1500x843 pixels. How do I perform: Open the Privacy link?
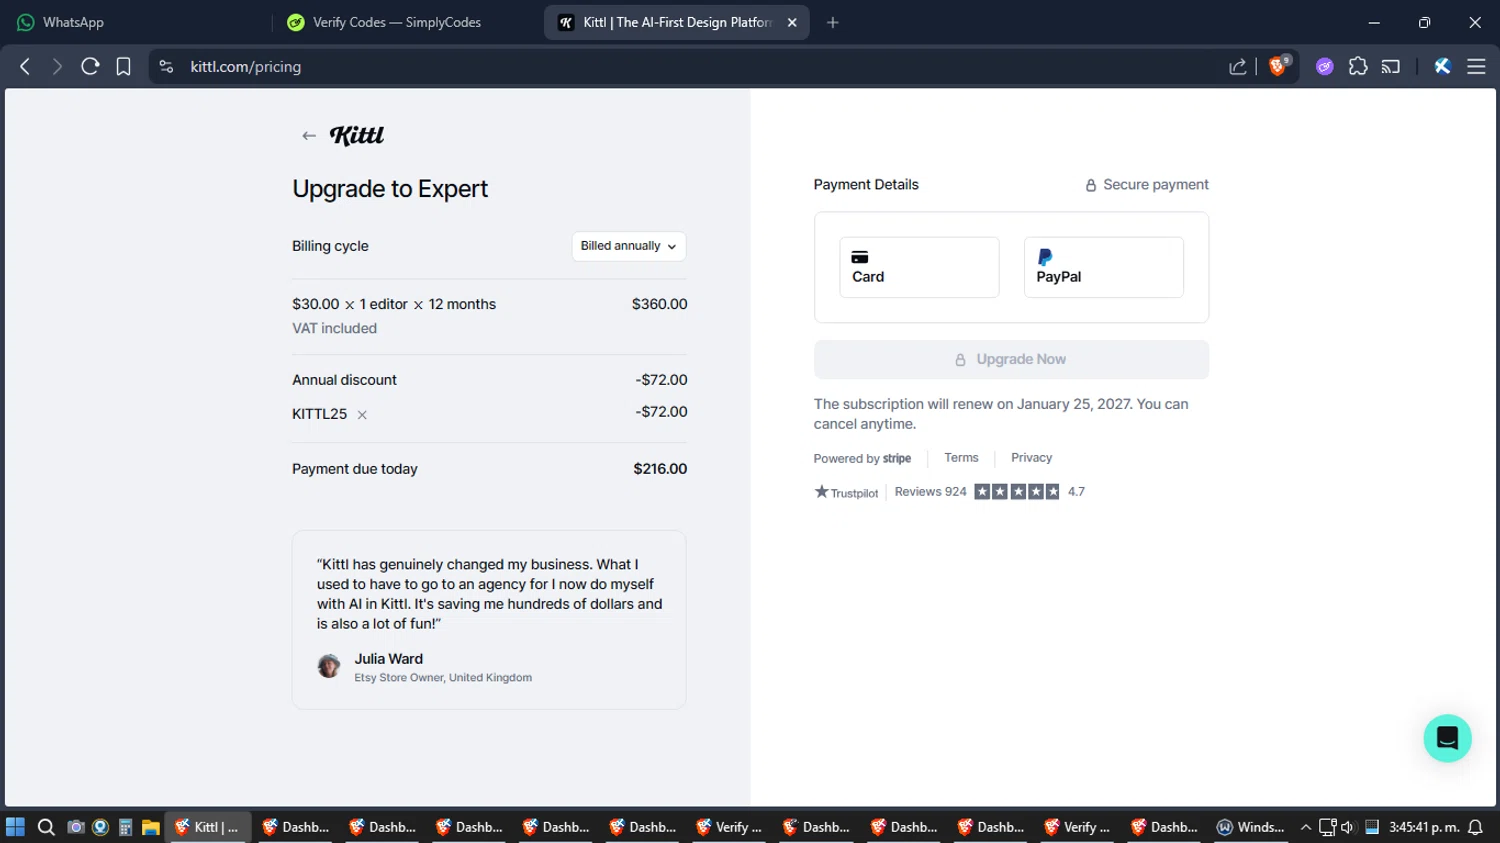pos(1031,458)
